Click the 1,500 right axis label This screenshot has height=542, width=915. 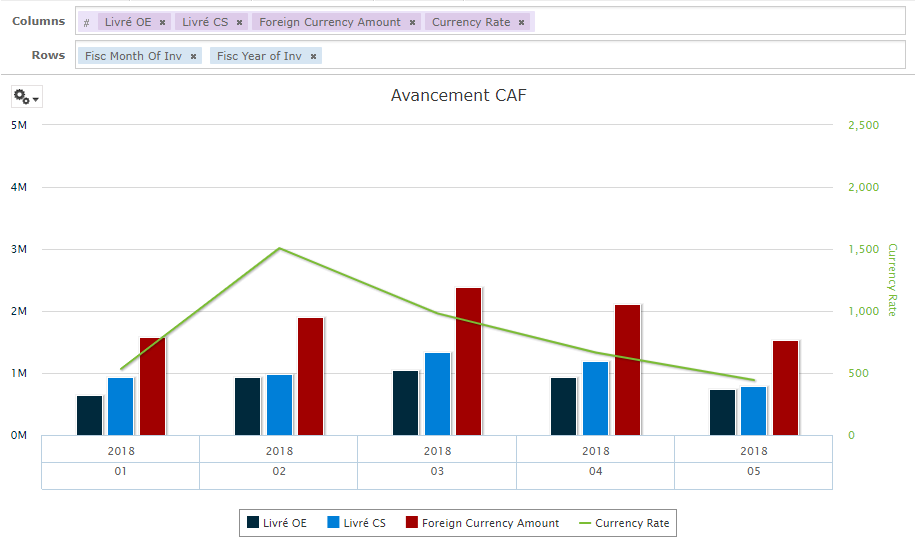(864, 249)
